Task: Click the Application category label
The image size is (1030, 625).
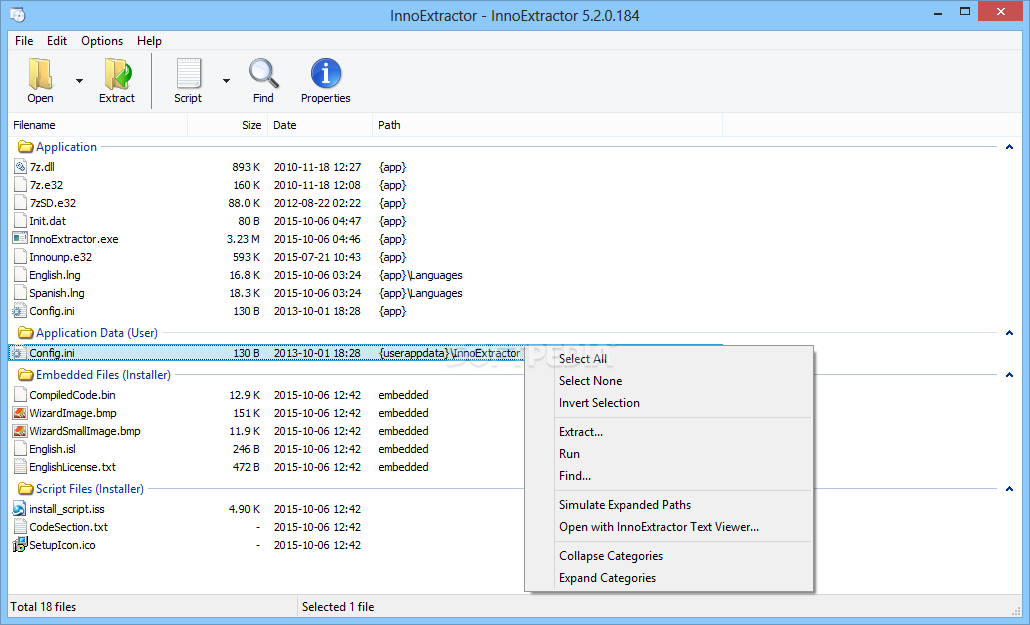Action: coord(66,147)
